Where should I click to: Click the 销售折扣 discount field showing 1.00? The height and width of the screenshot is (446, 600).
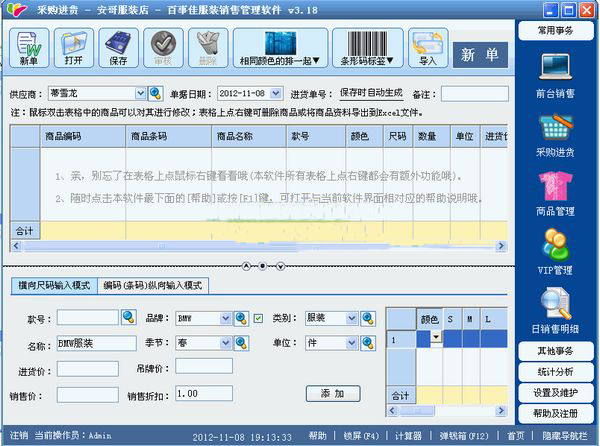tap(204, 393)
